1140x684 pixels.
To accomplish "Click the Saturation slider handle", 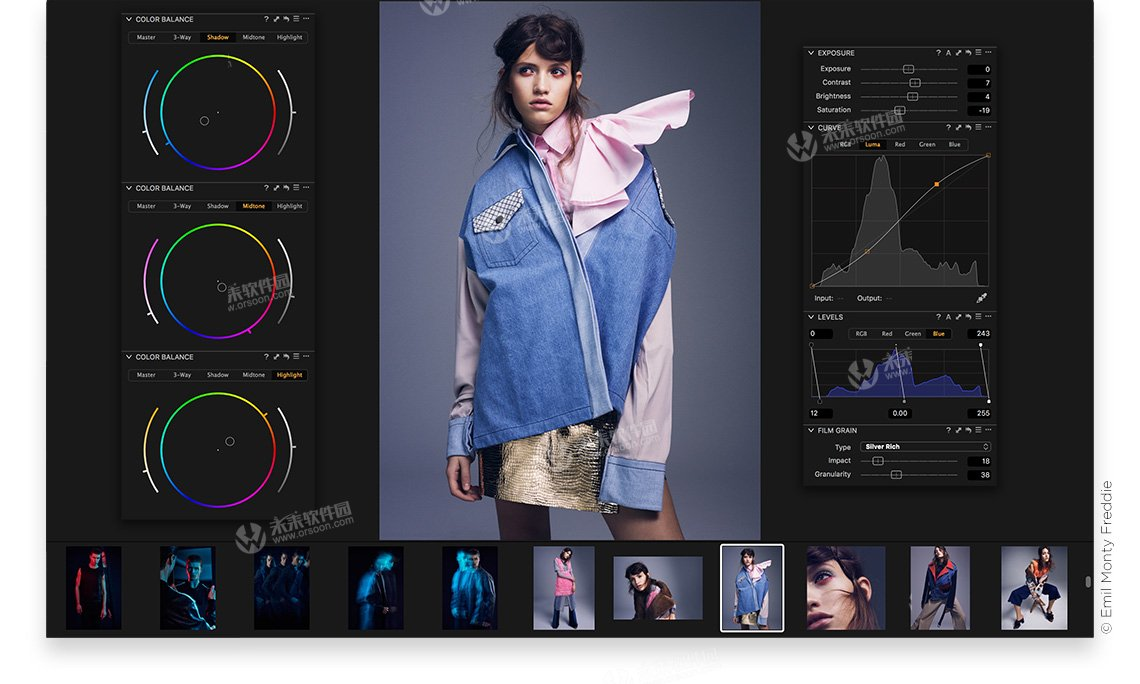I will pos(899,110).
